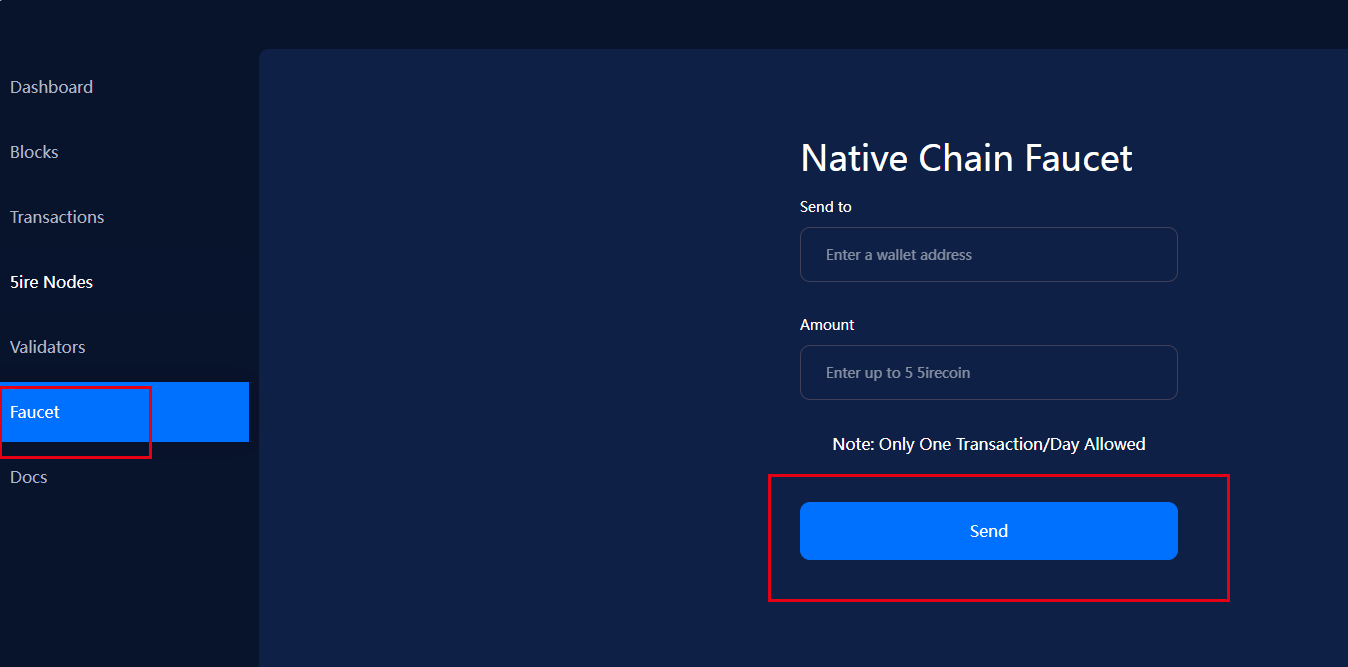Viewport: 1348px width, 667px height.
Task: Open the Transactions sidebar item
Action: click(x=57, y=217)
